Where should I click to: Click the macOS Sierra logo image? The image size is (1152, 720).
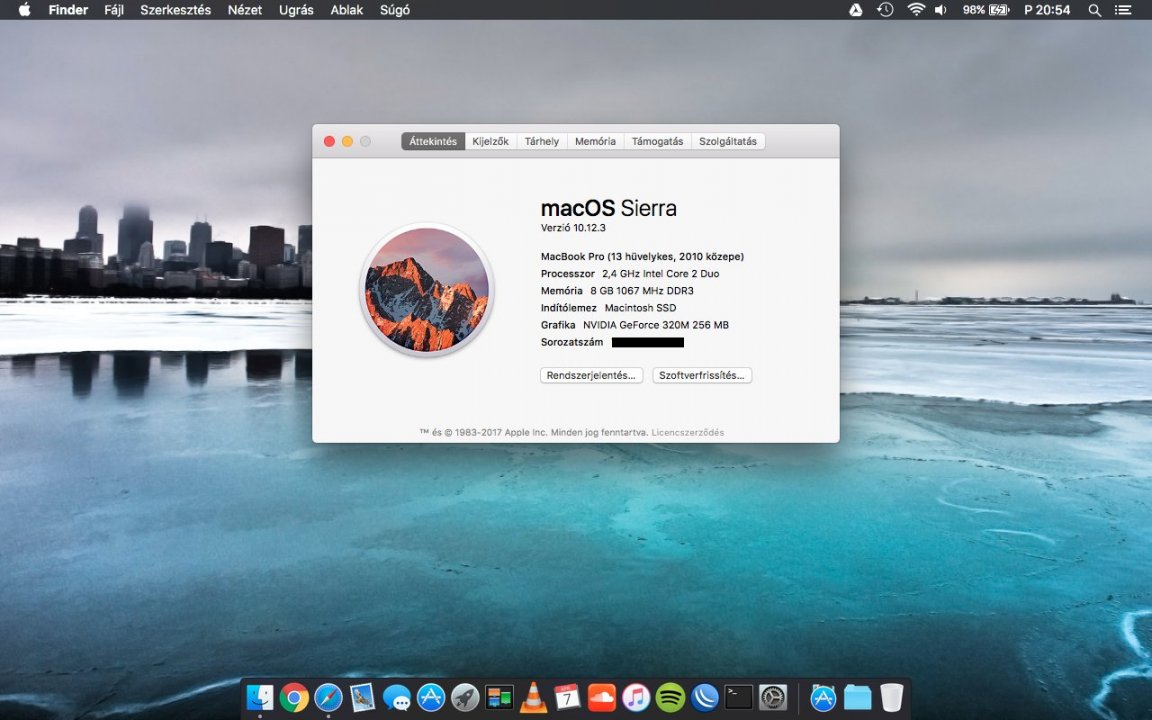[427, 289]
